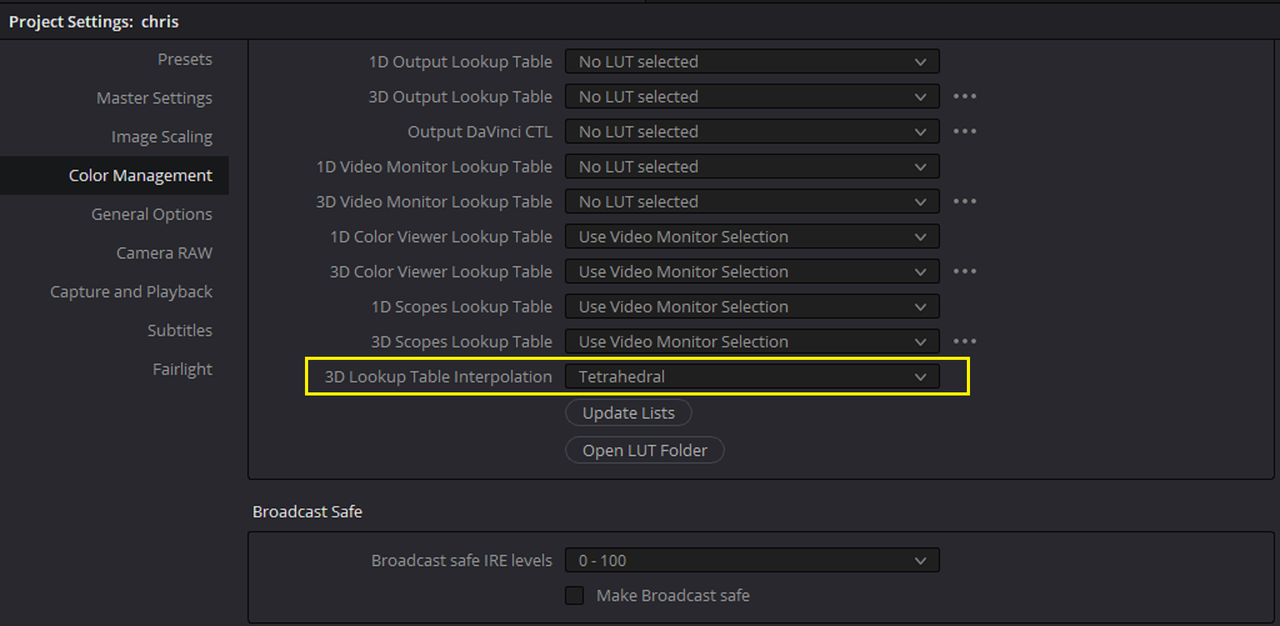Open 1D Scopes Lookup Table dropdown
This screenshot has width=1280, height=626.
(x=752, y=307)
